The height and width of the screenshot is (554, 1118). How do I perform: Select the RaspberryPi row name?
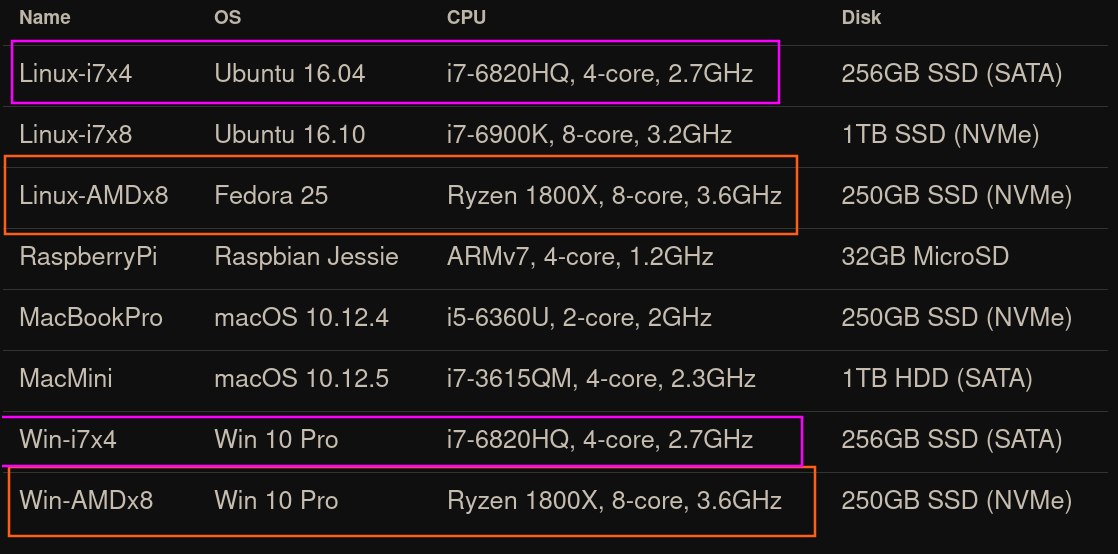tap(89, 257)
